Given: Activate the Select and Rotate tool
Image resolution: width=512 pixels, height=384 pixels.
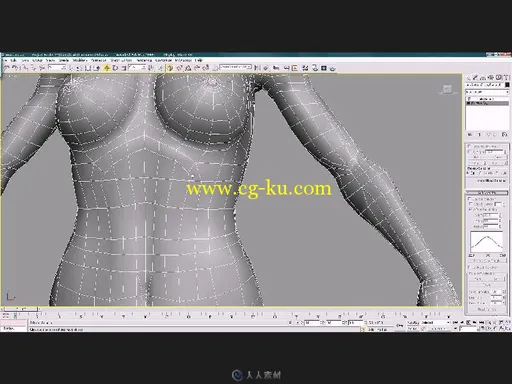Looking at the screenshot, I should (115, 68).
